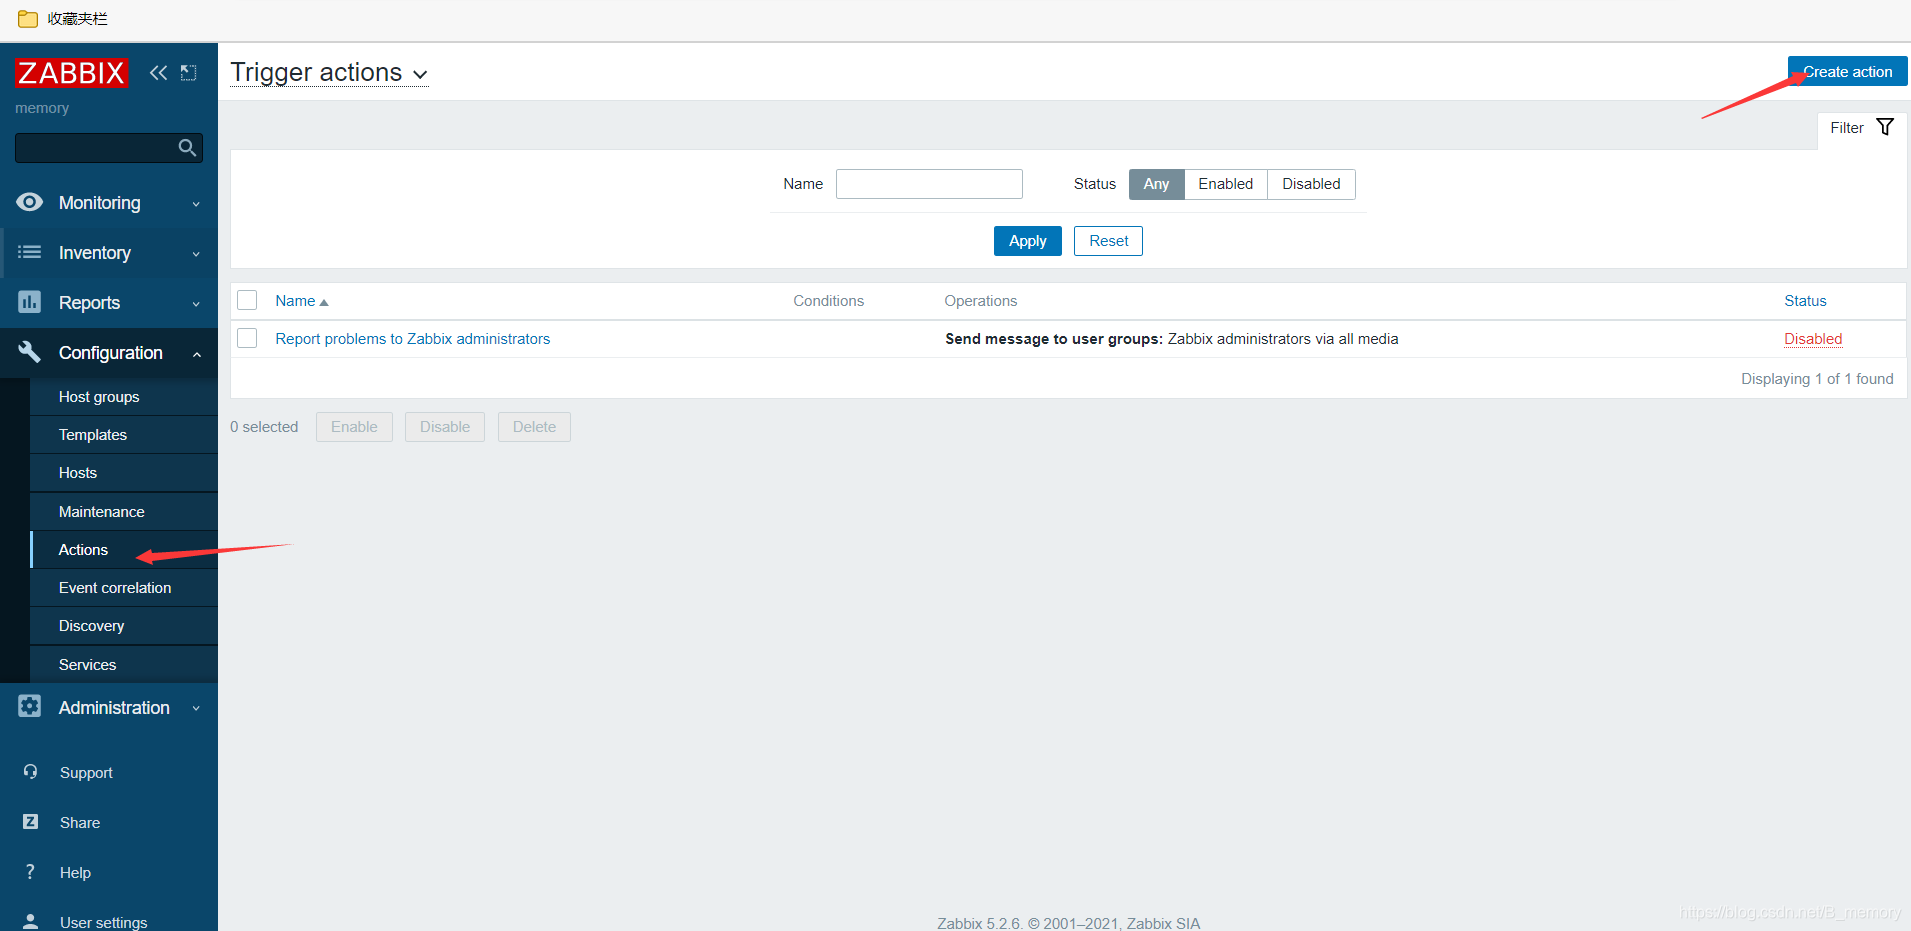Viewport: 1911px width, 931px height.
Task: Open User settings link
Action: pos(103,922)
